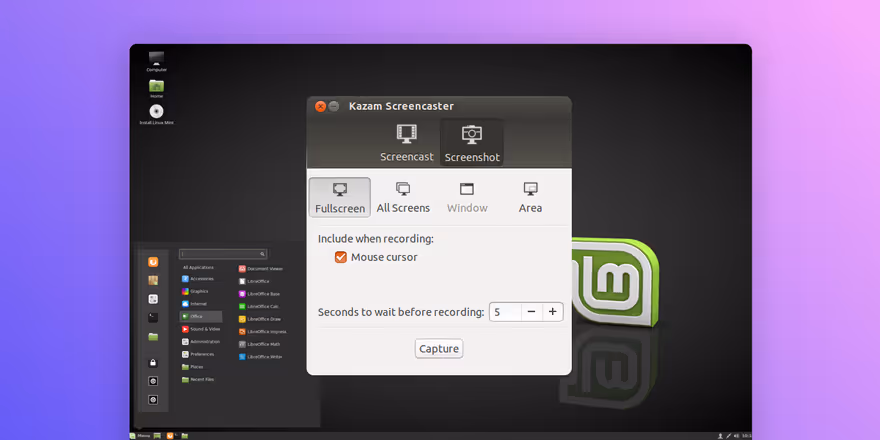Choose the Fullscreen capture option
Screen dimensions: 880x440
340,197
